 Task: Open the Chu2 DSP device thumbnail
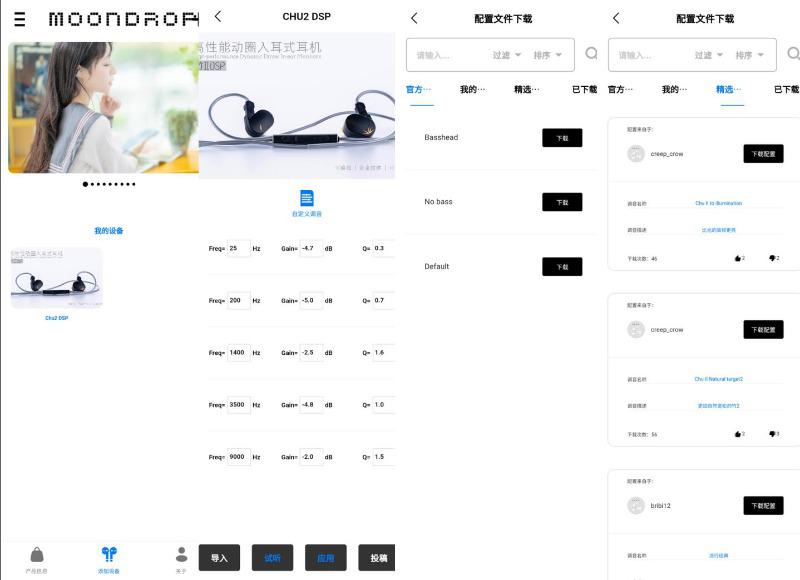pos(57,278)
